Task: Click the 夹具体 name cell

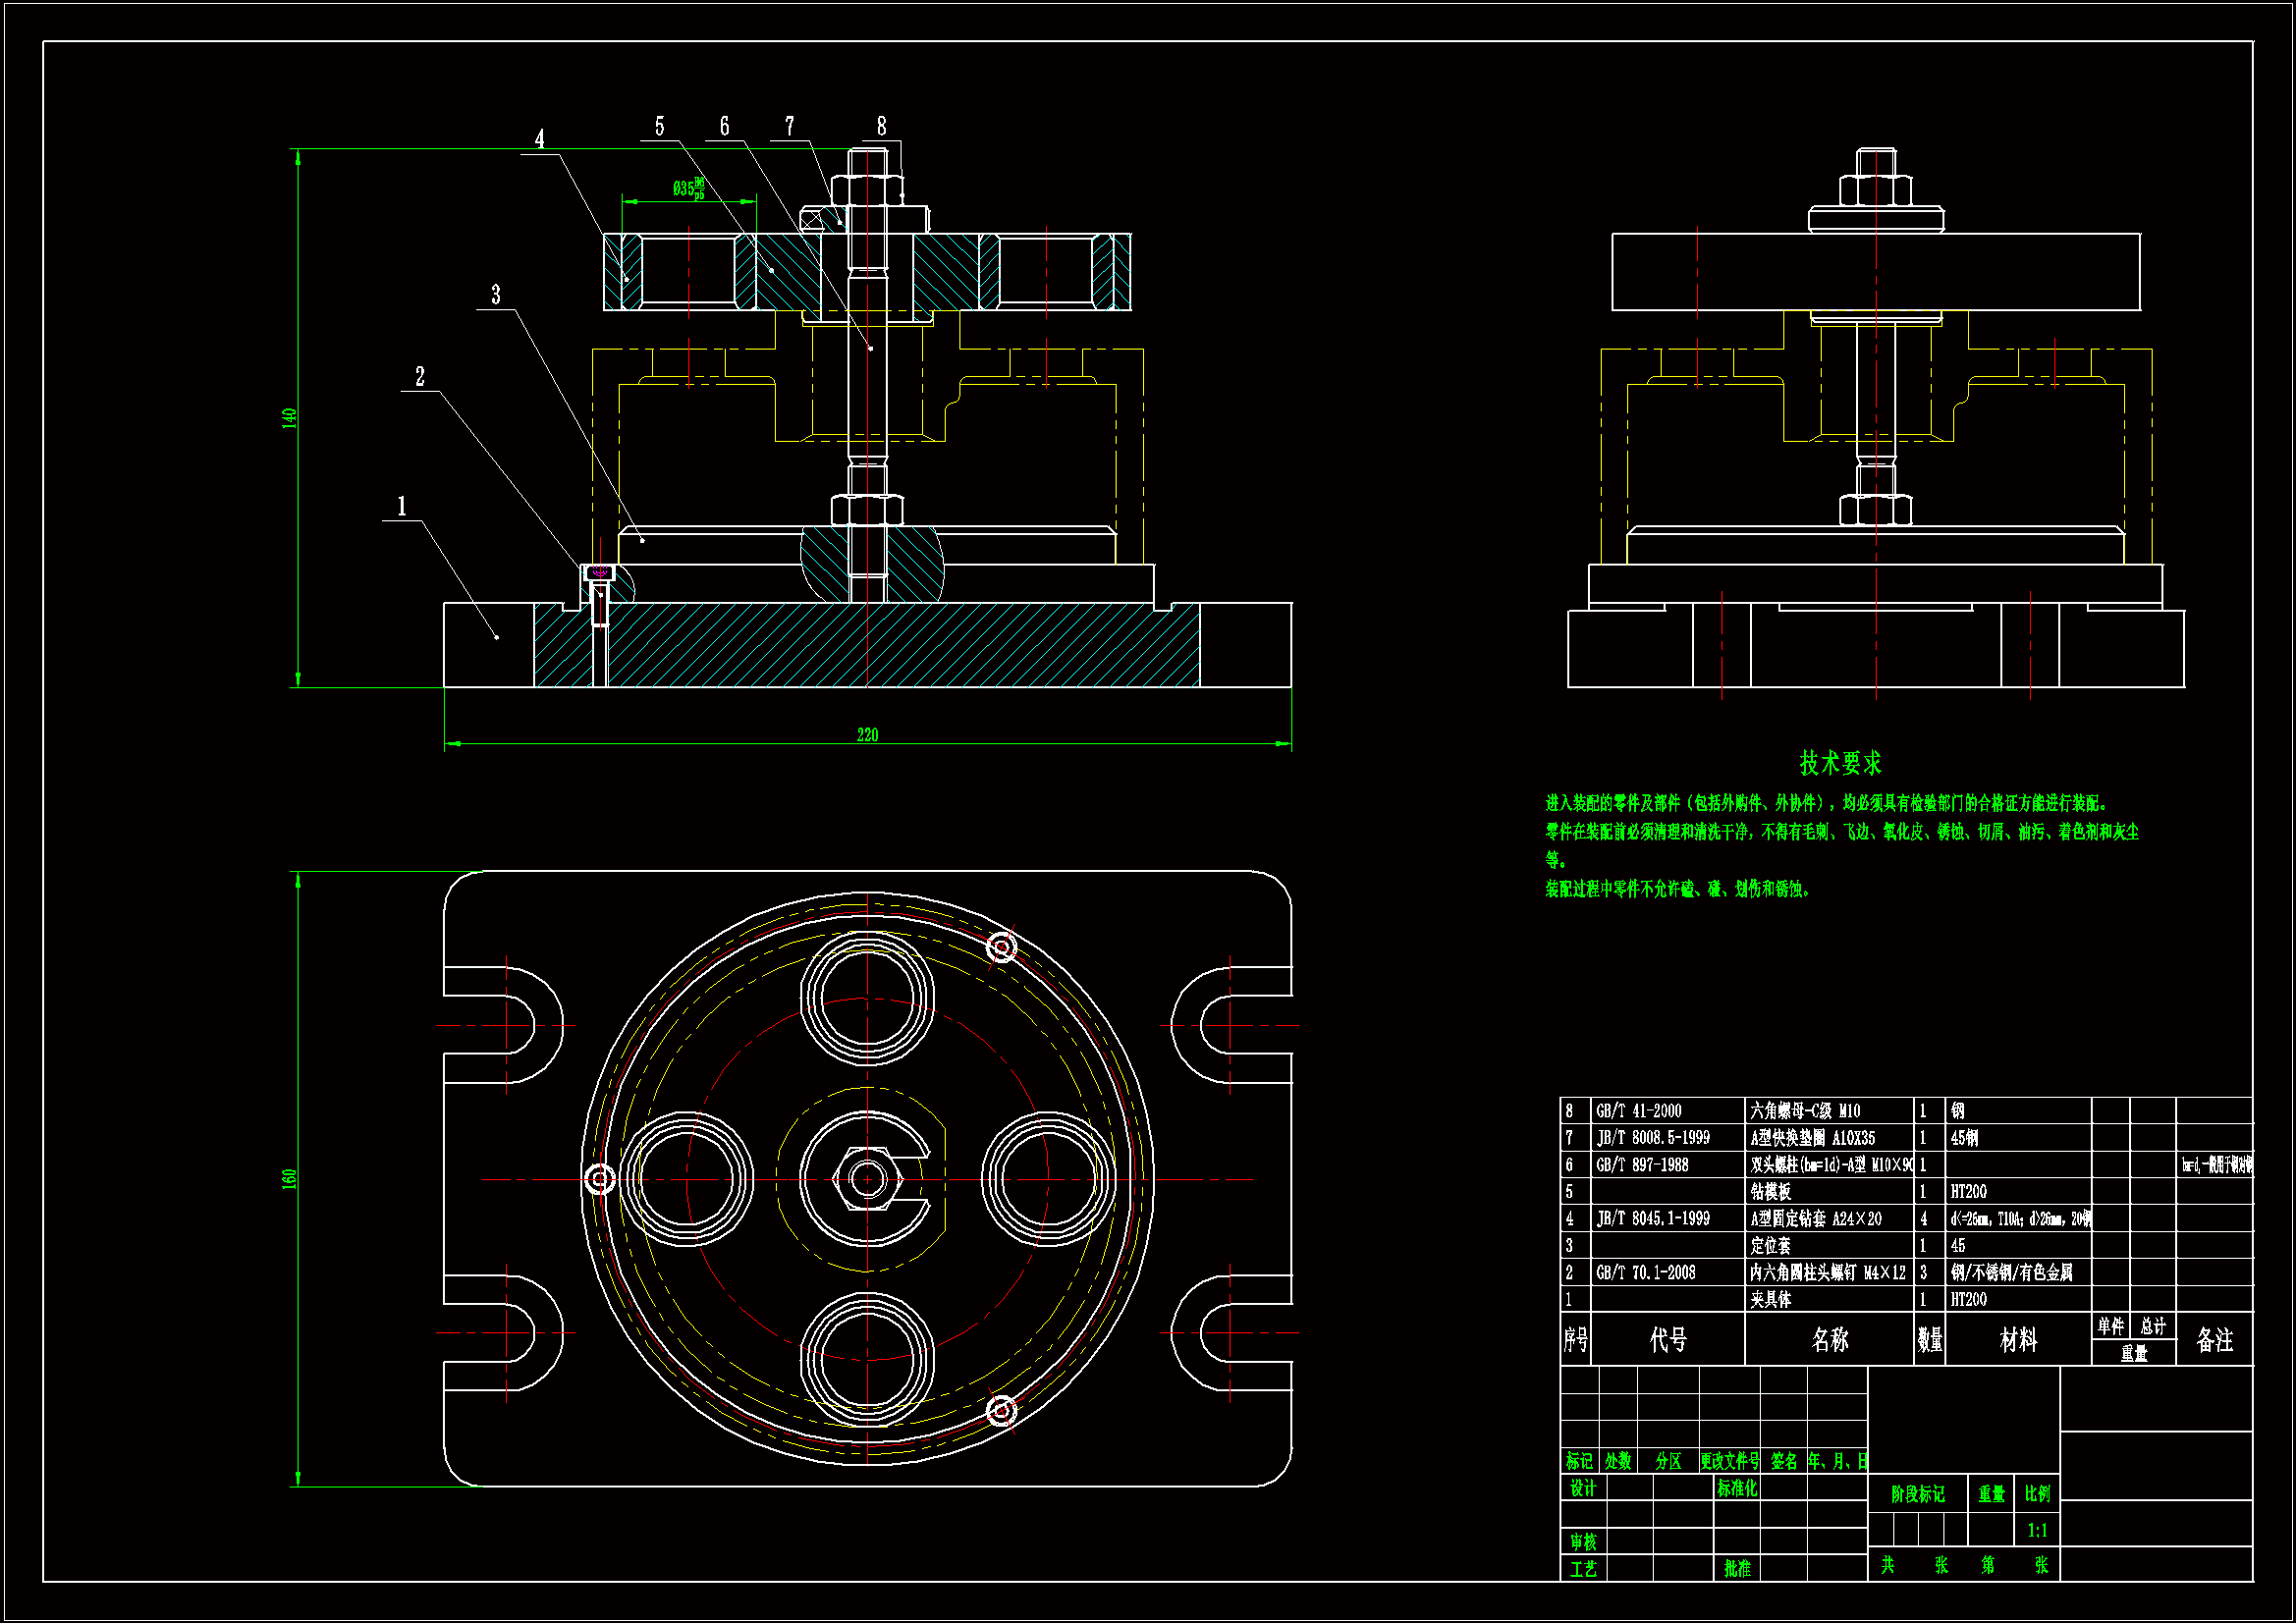Action: (1770, 1300)
